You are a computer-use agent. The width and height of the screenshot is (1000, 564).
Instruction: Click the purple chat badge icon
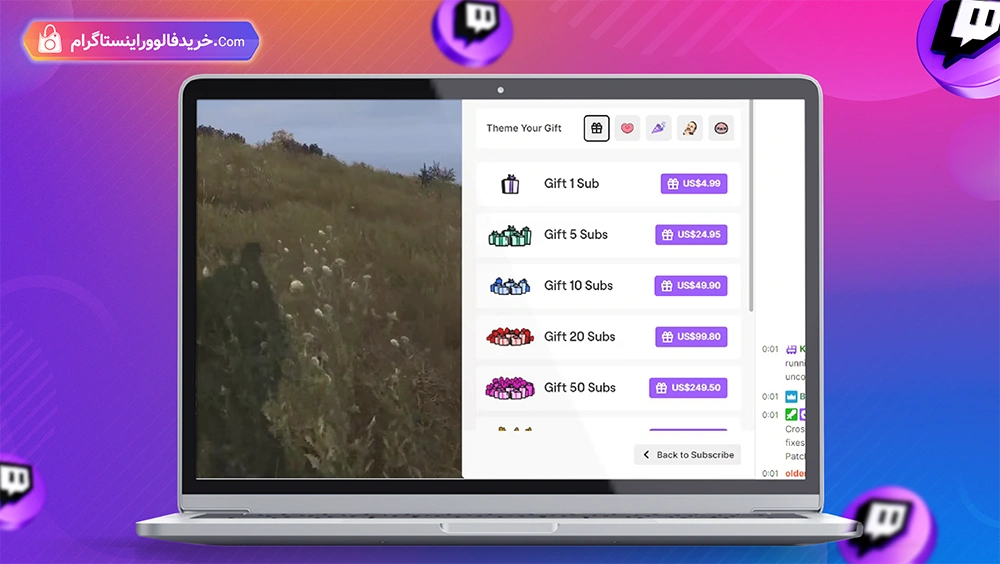pyautogui.click(x=791, y=349)
